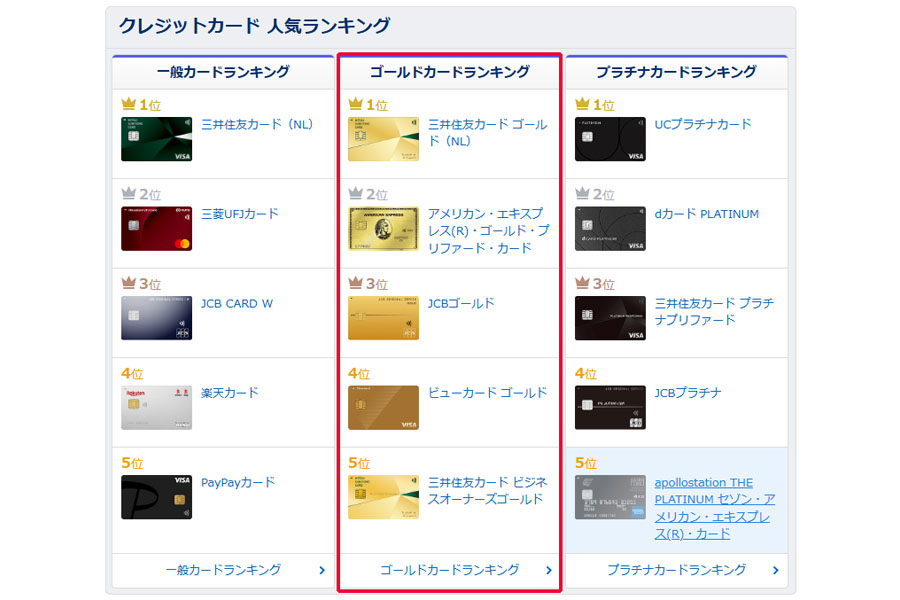Open the 楽天カード text link

tap(230, 393)
